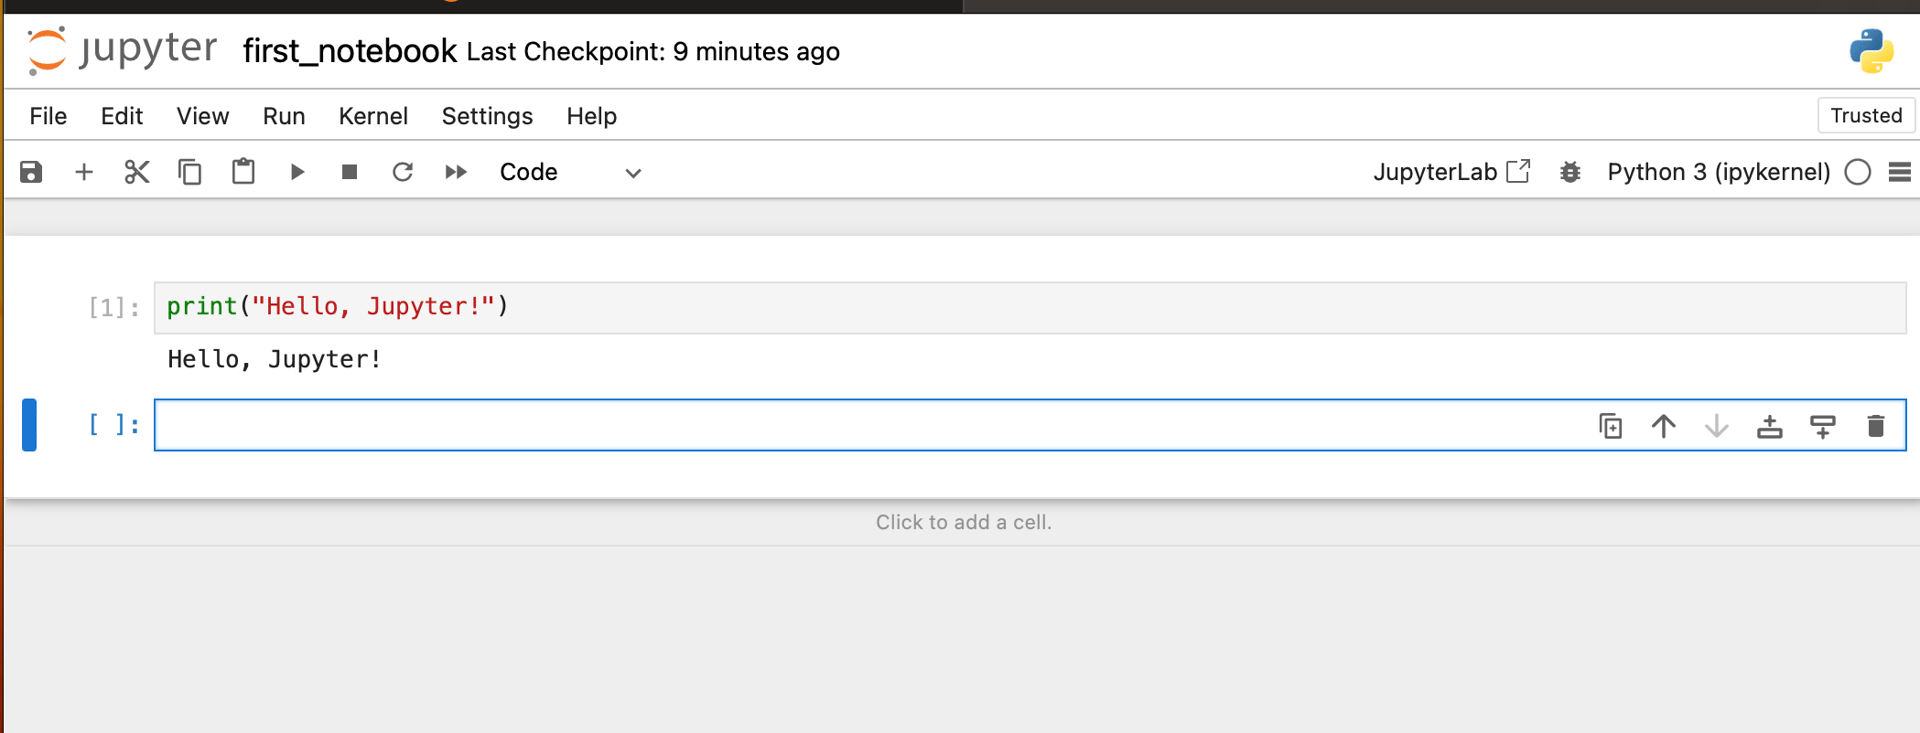The width and height of the screenshot is (1920, 733).
Task: Click the Python 3 (ipykernel) kernel name
Action: [x=1718, y=172]
